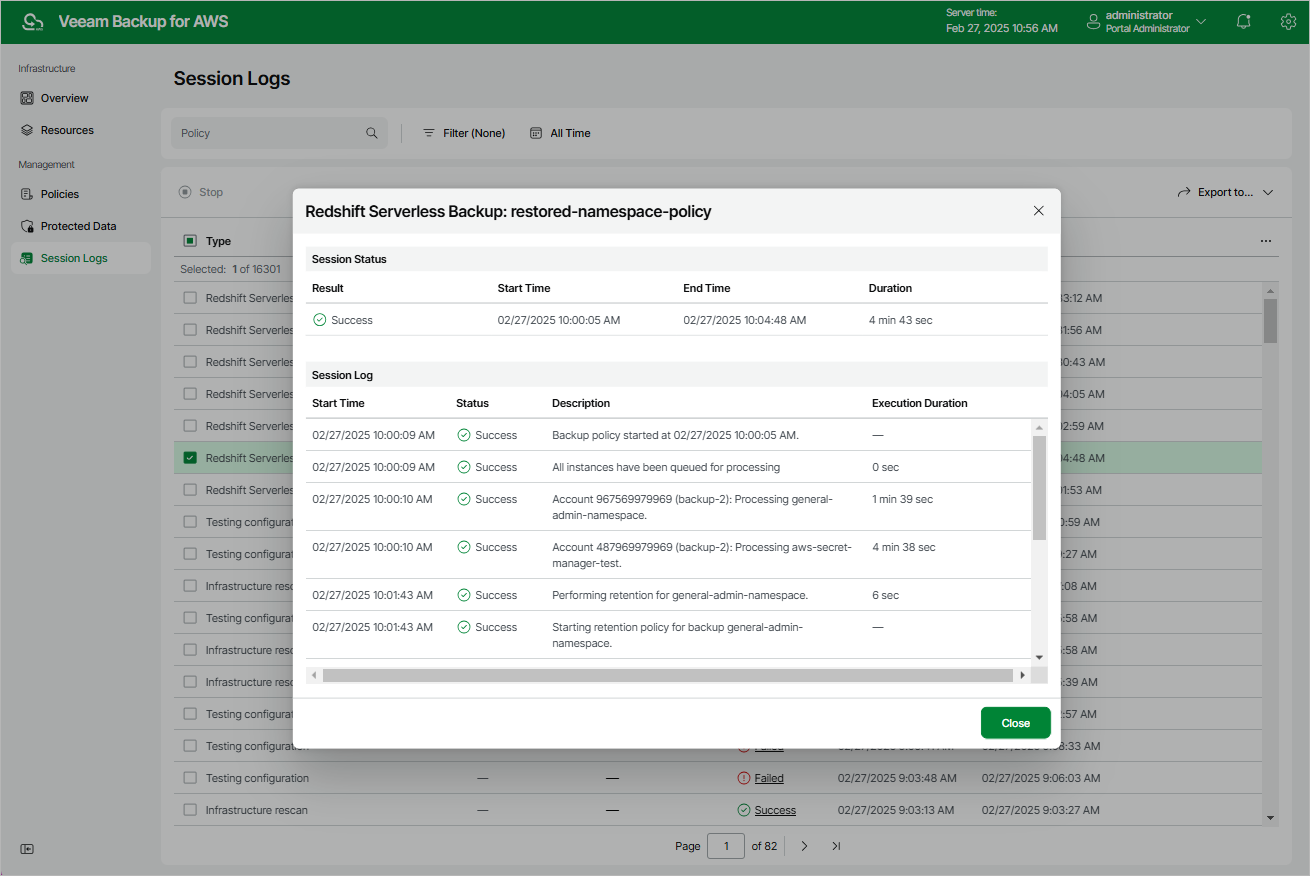Click the Stop button
1310x876 pixels.
tap(201, 192)
